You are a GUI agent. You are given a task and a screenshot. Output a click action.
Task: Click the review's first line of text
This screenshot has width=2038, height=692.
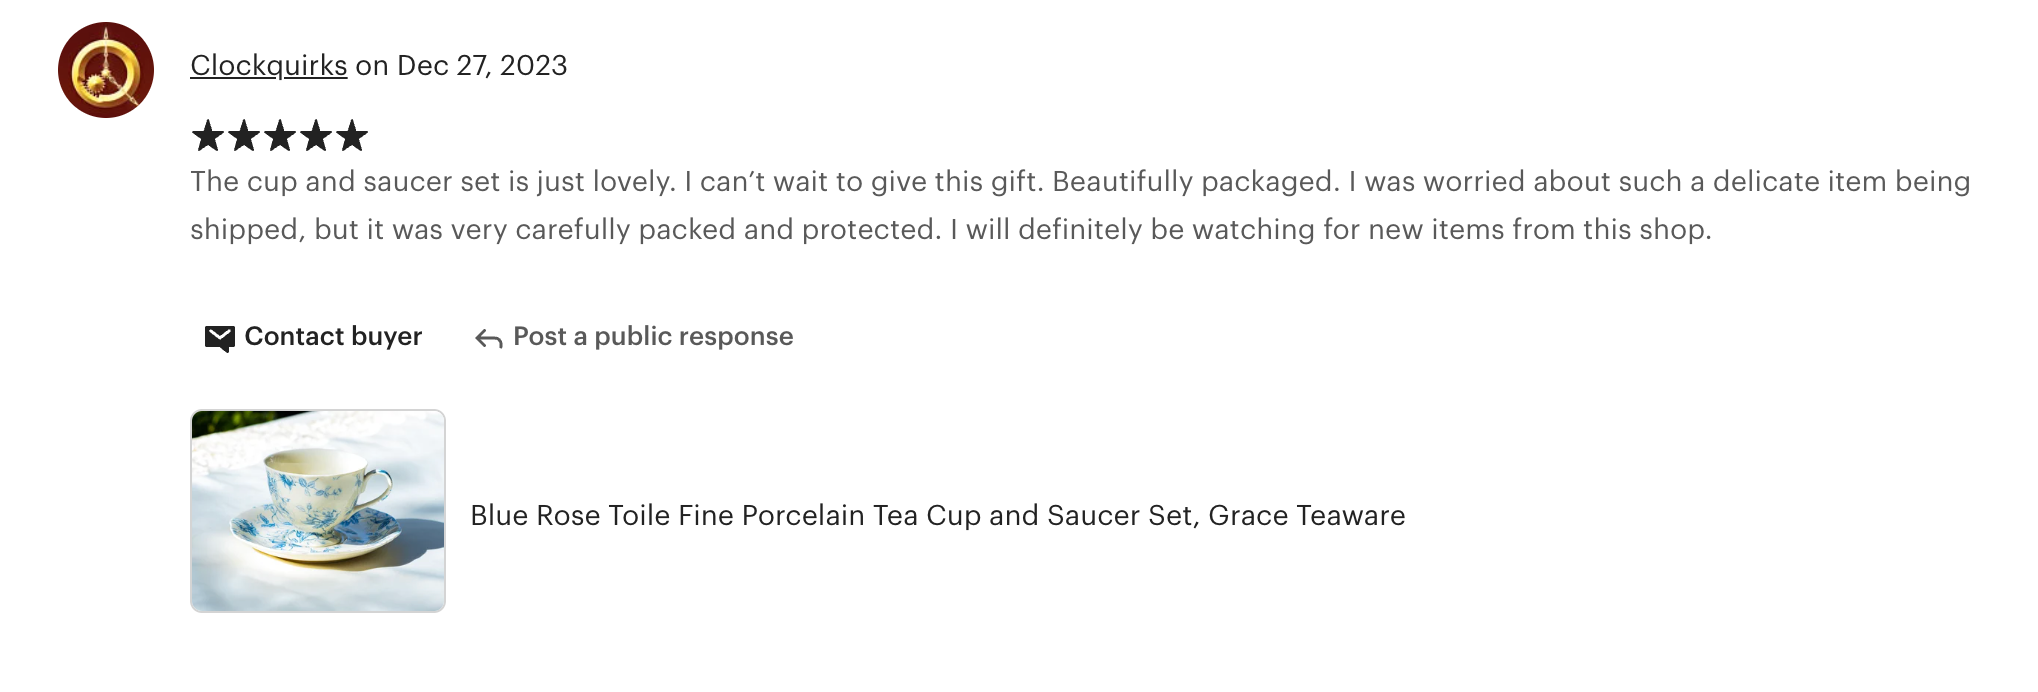[x=1080, y=182]
